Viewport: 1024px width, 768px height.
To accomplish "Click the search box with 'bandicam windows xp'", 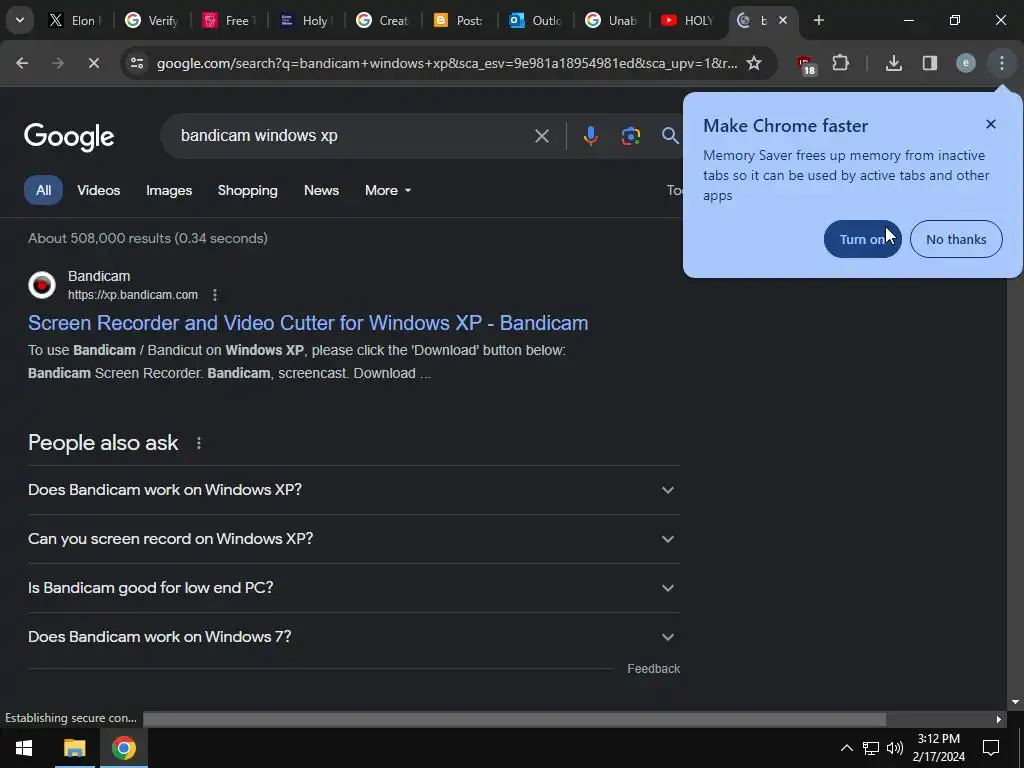I will tap(353, 136).
